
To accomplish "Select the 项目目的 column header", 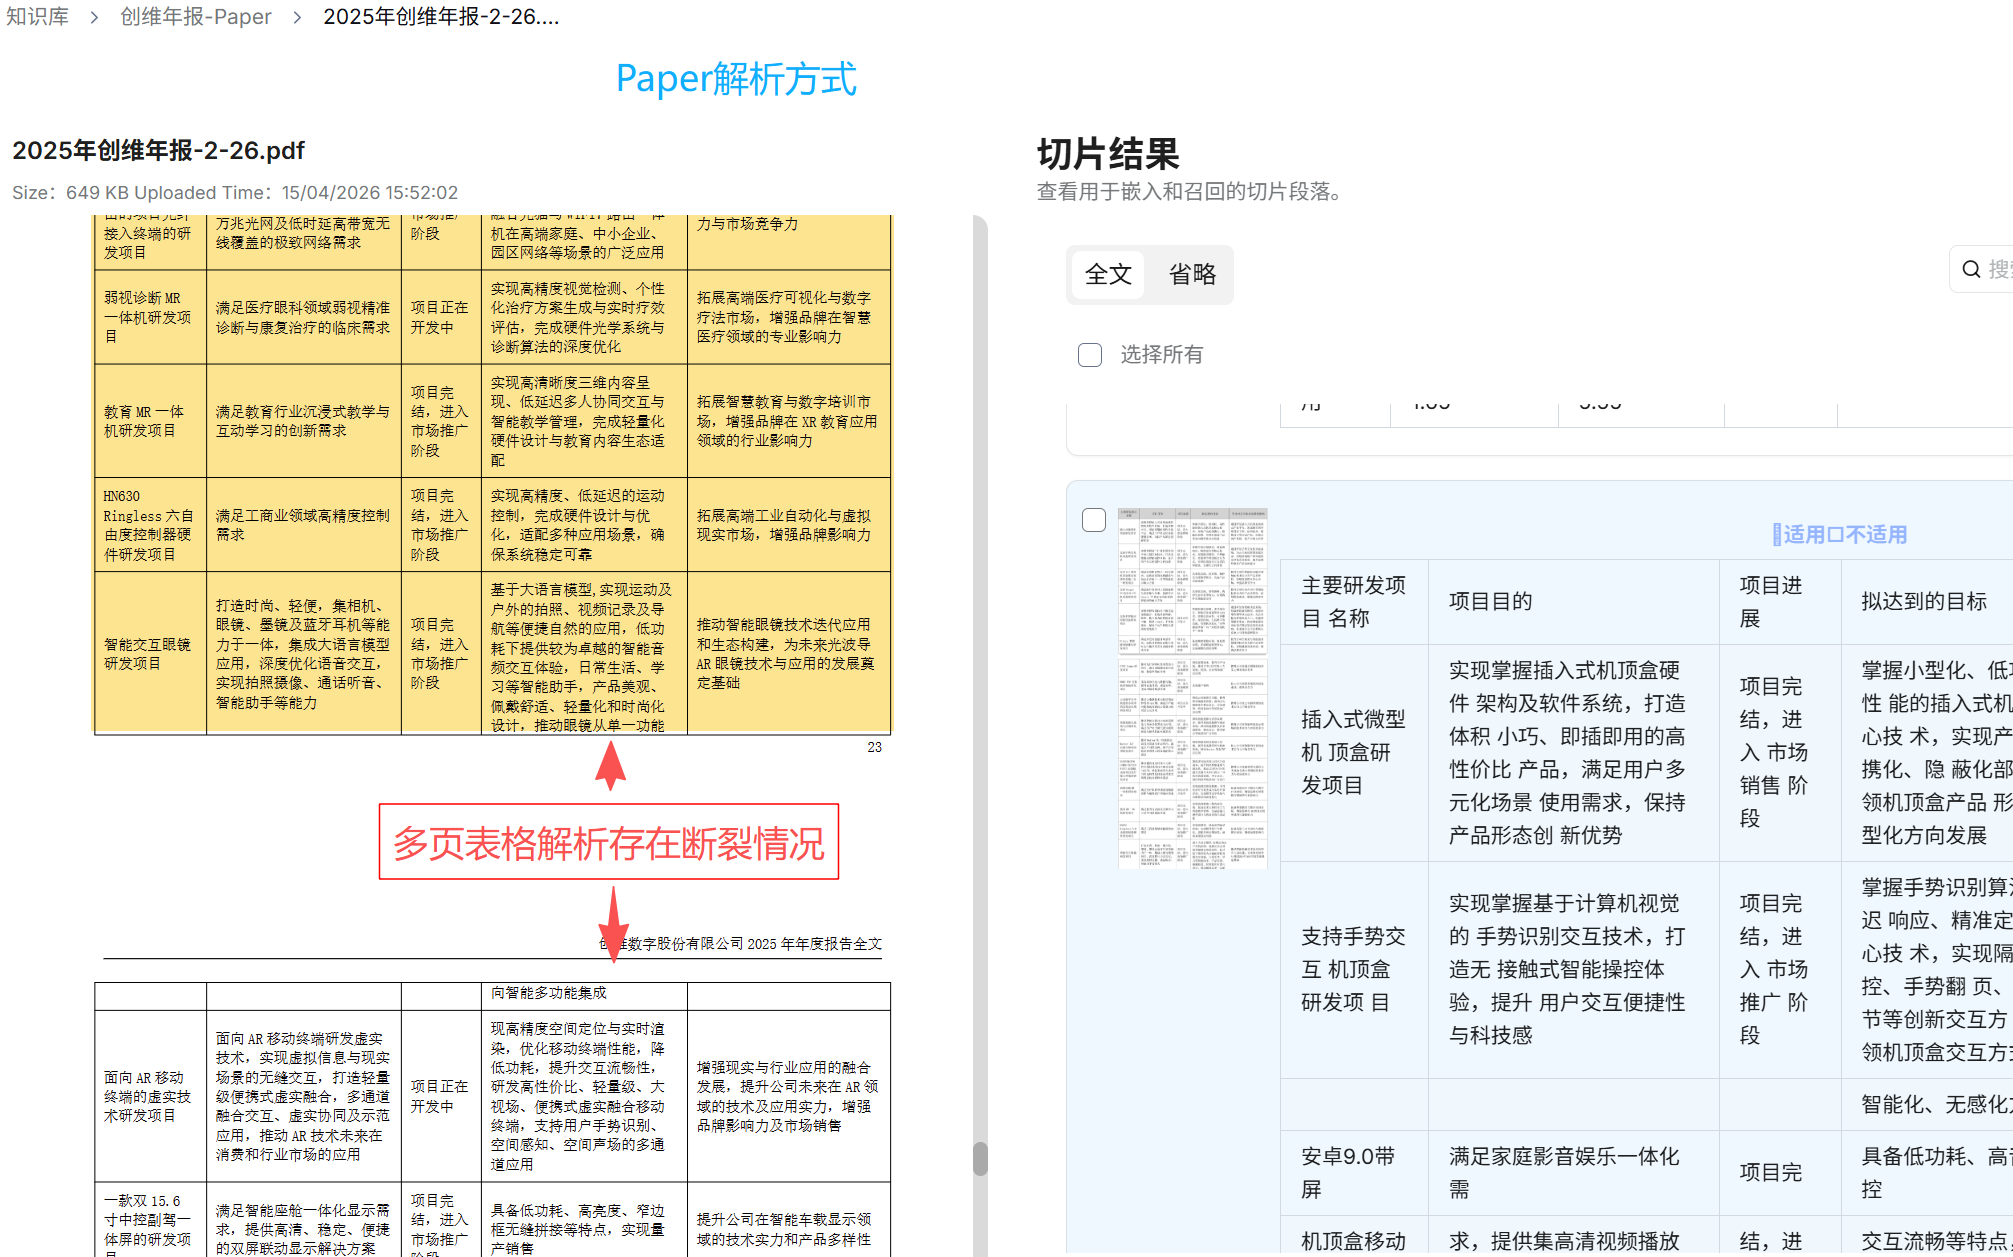I will click(x=1574, y=602).
